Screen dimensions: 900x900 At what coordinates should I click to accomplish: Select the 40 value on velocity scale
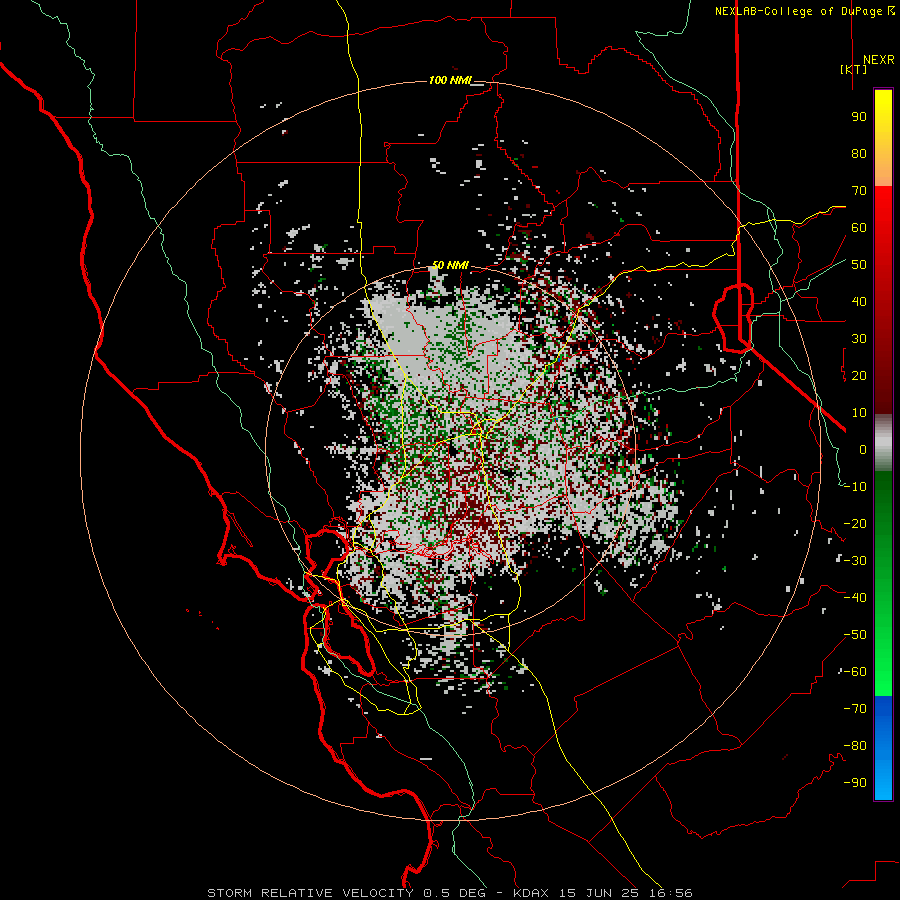coord(859,301)
